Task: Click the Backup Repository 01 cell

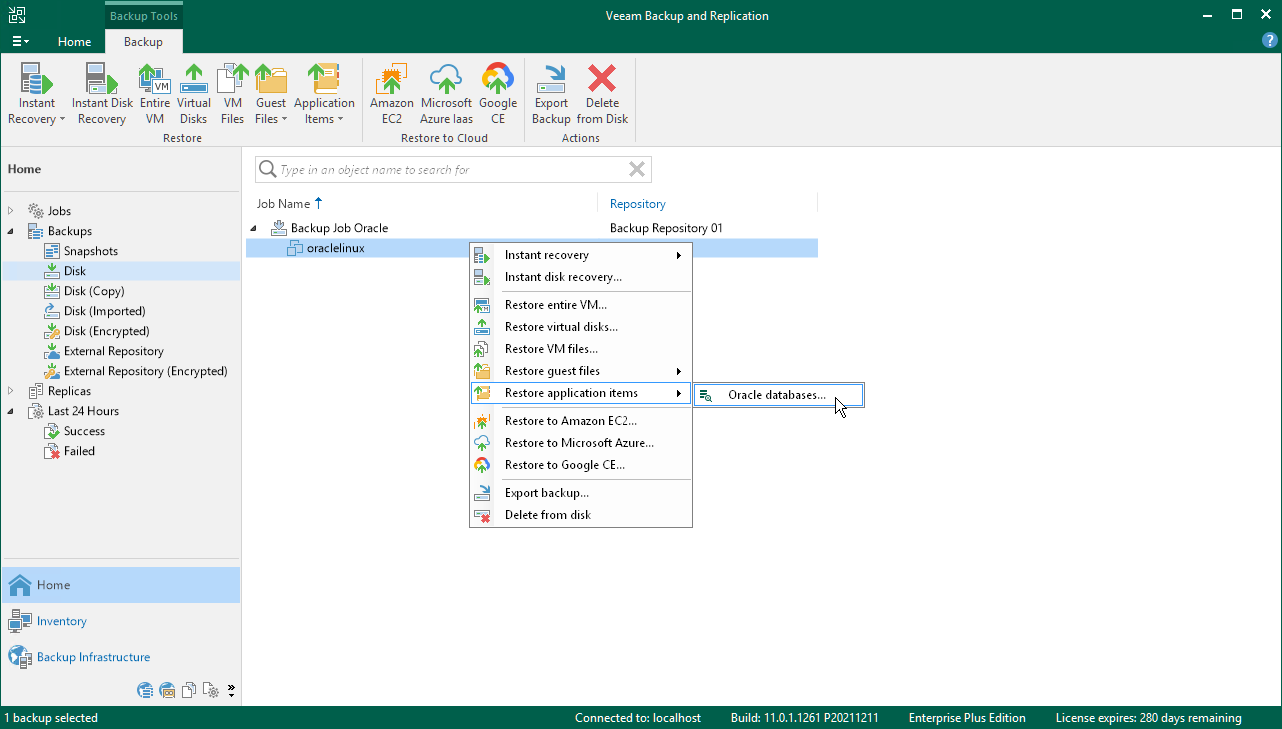Action: point(666,228)
